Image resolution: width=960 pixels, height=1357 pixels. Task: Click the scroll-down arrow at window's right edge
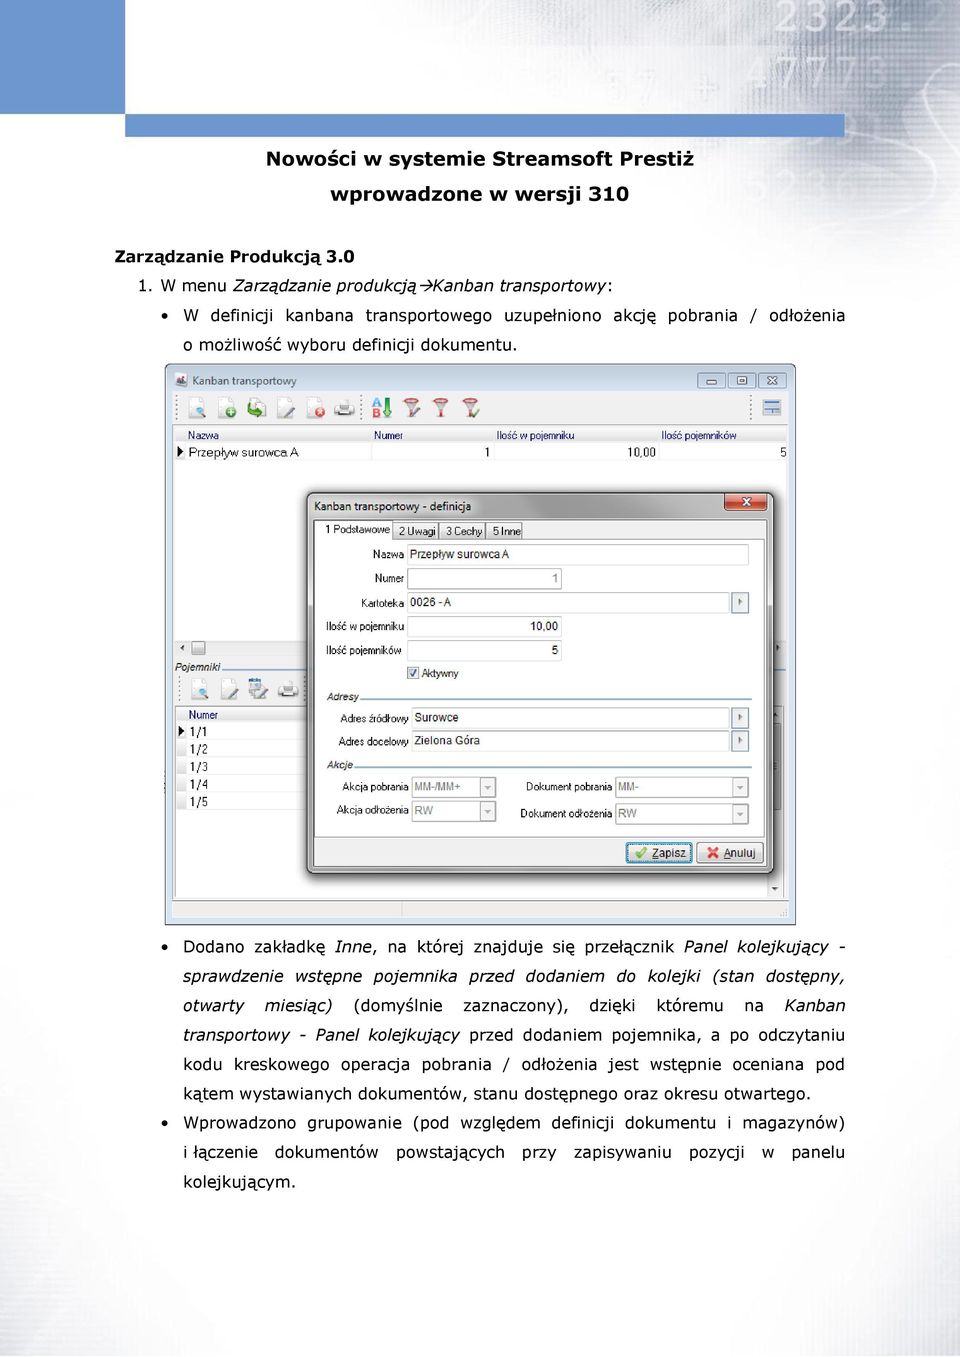(775, 888)
